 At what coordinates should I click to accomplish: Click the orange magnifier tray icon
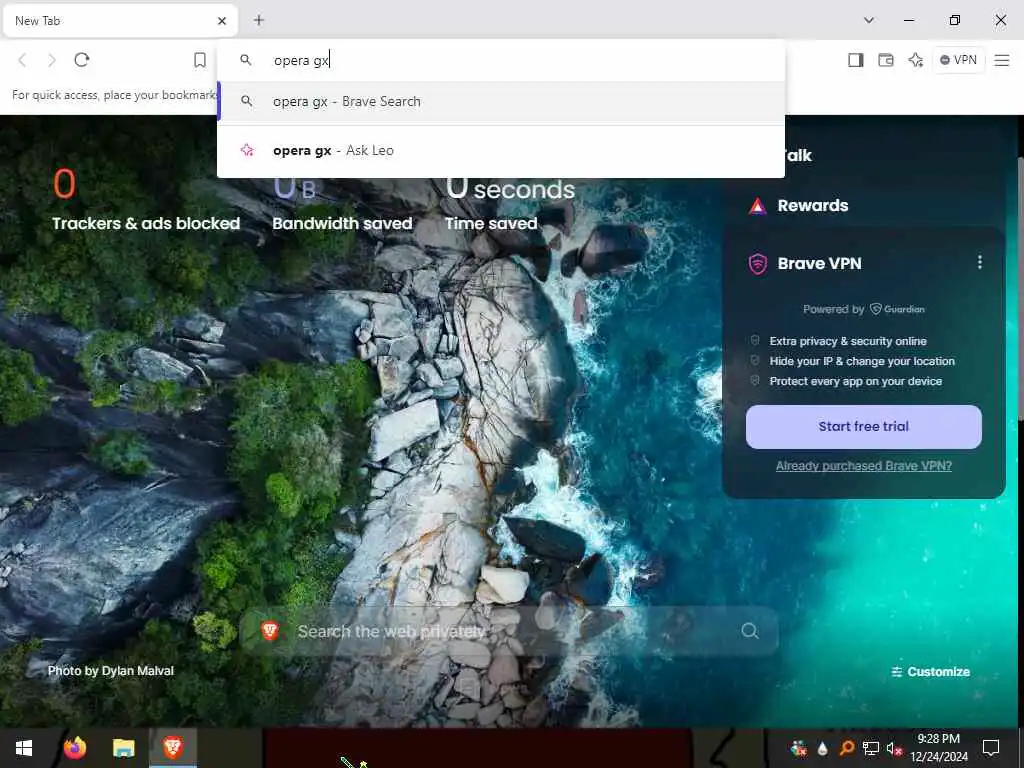point(847,748)
